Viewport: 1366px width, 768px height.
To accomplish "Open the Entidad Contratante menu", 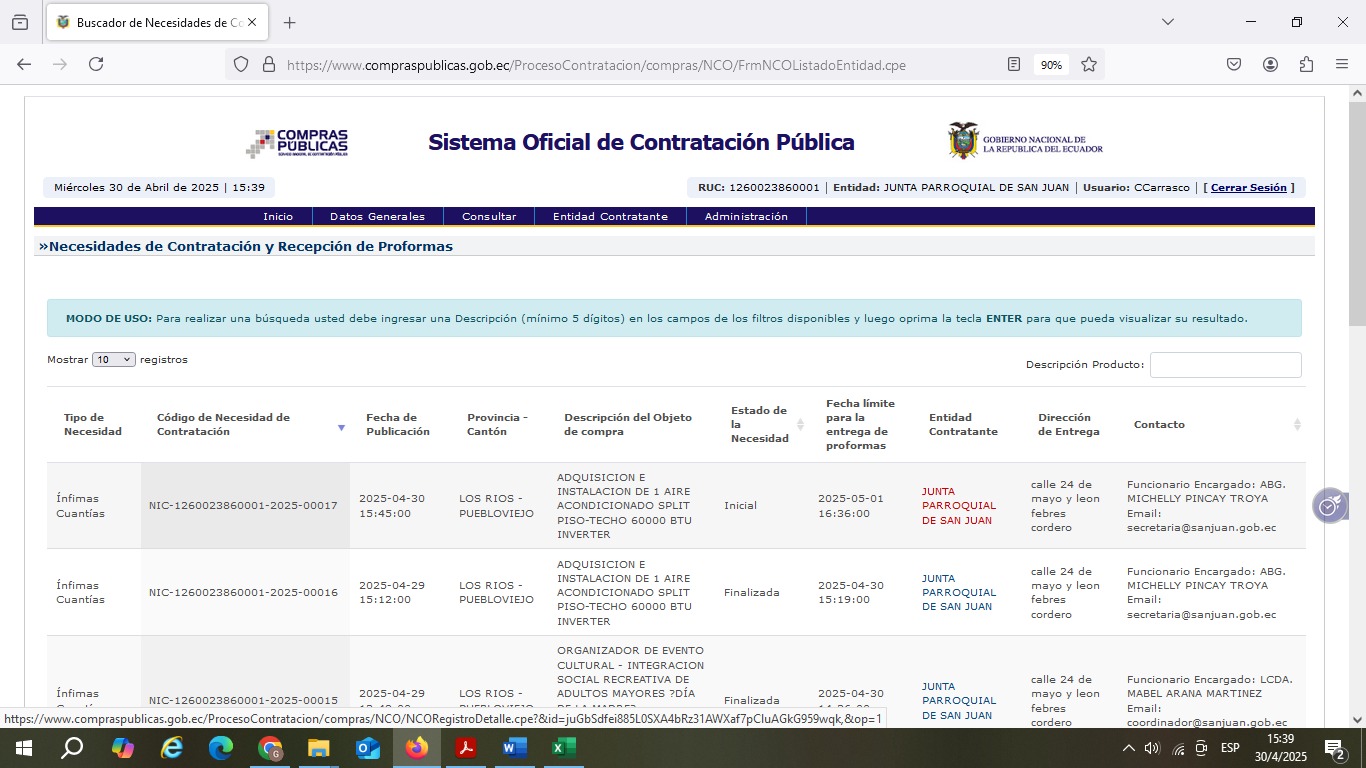I will tap(610, 216).
